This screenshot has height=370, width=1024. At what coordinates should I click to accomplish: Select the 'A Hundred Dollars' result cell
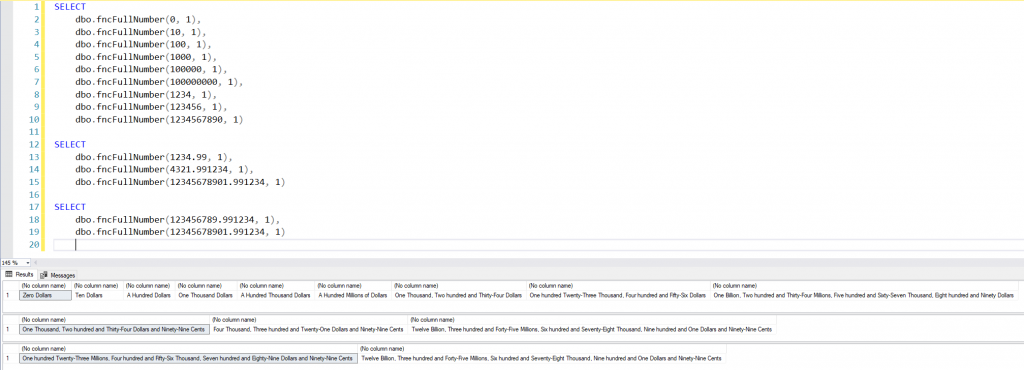(150, 295)
